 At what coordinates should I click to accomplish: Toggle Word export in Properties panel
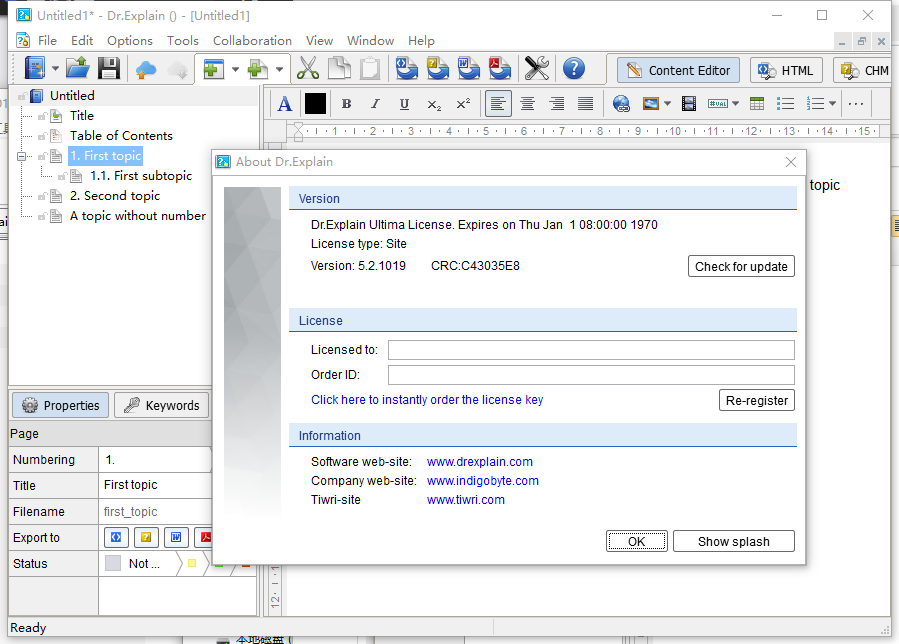(176, 538)
